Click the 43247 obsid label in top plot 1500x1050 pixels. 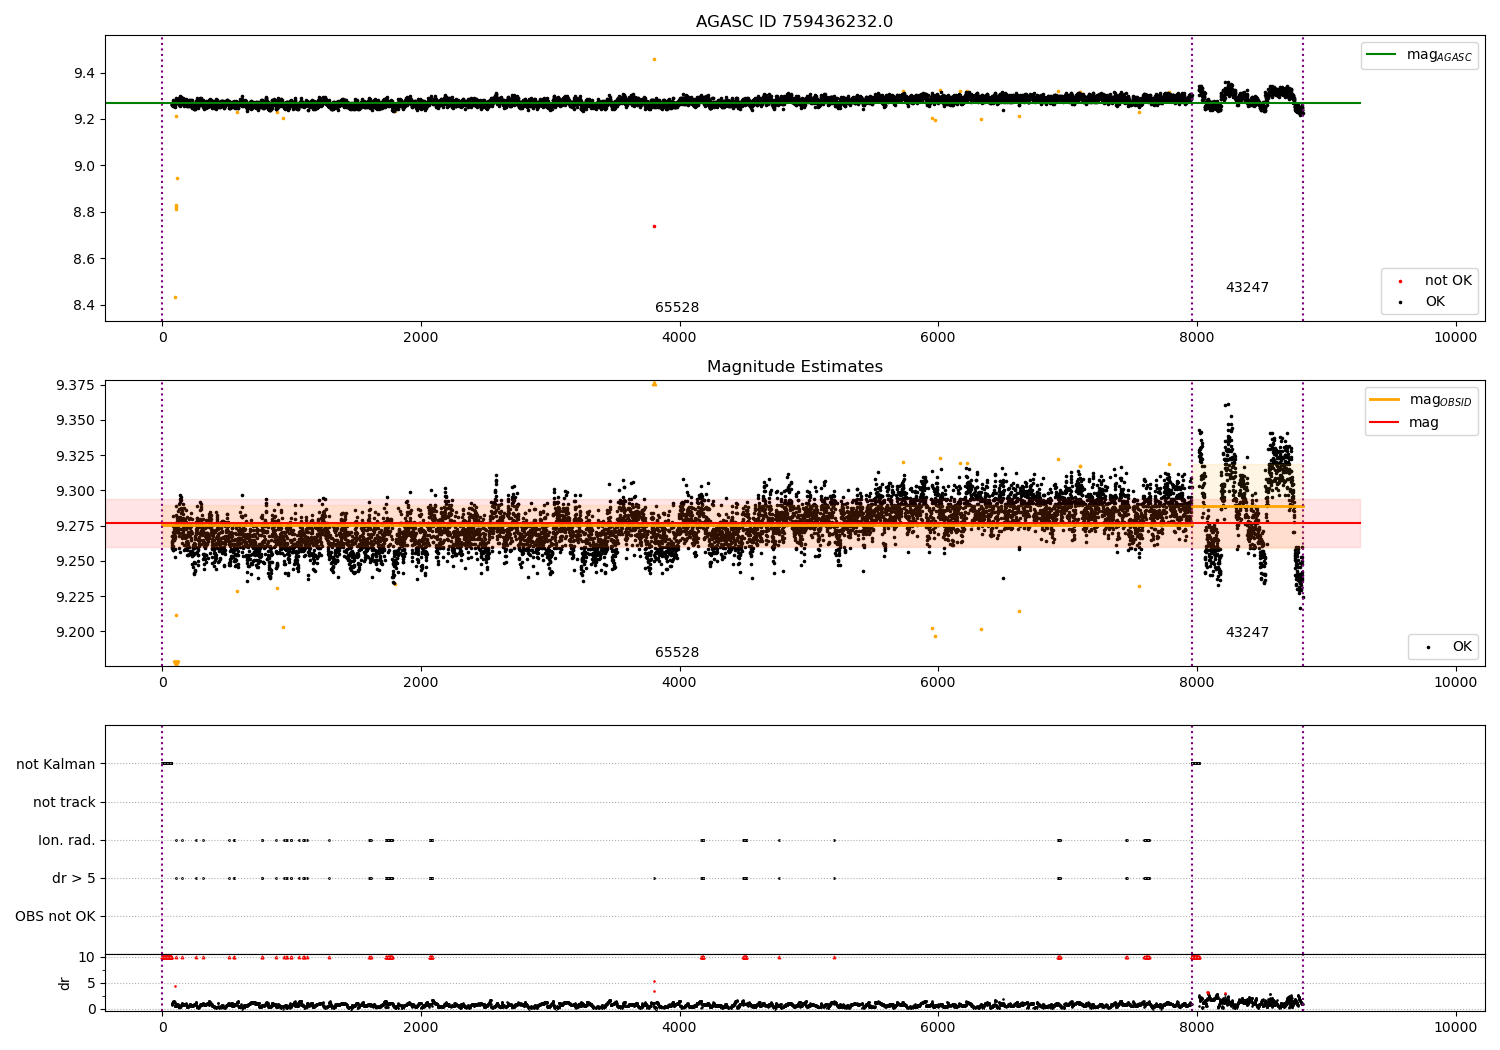point(1247,288)
